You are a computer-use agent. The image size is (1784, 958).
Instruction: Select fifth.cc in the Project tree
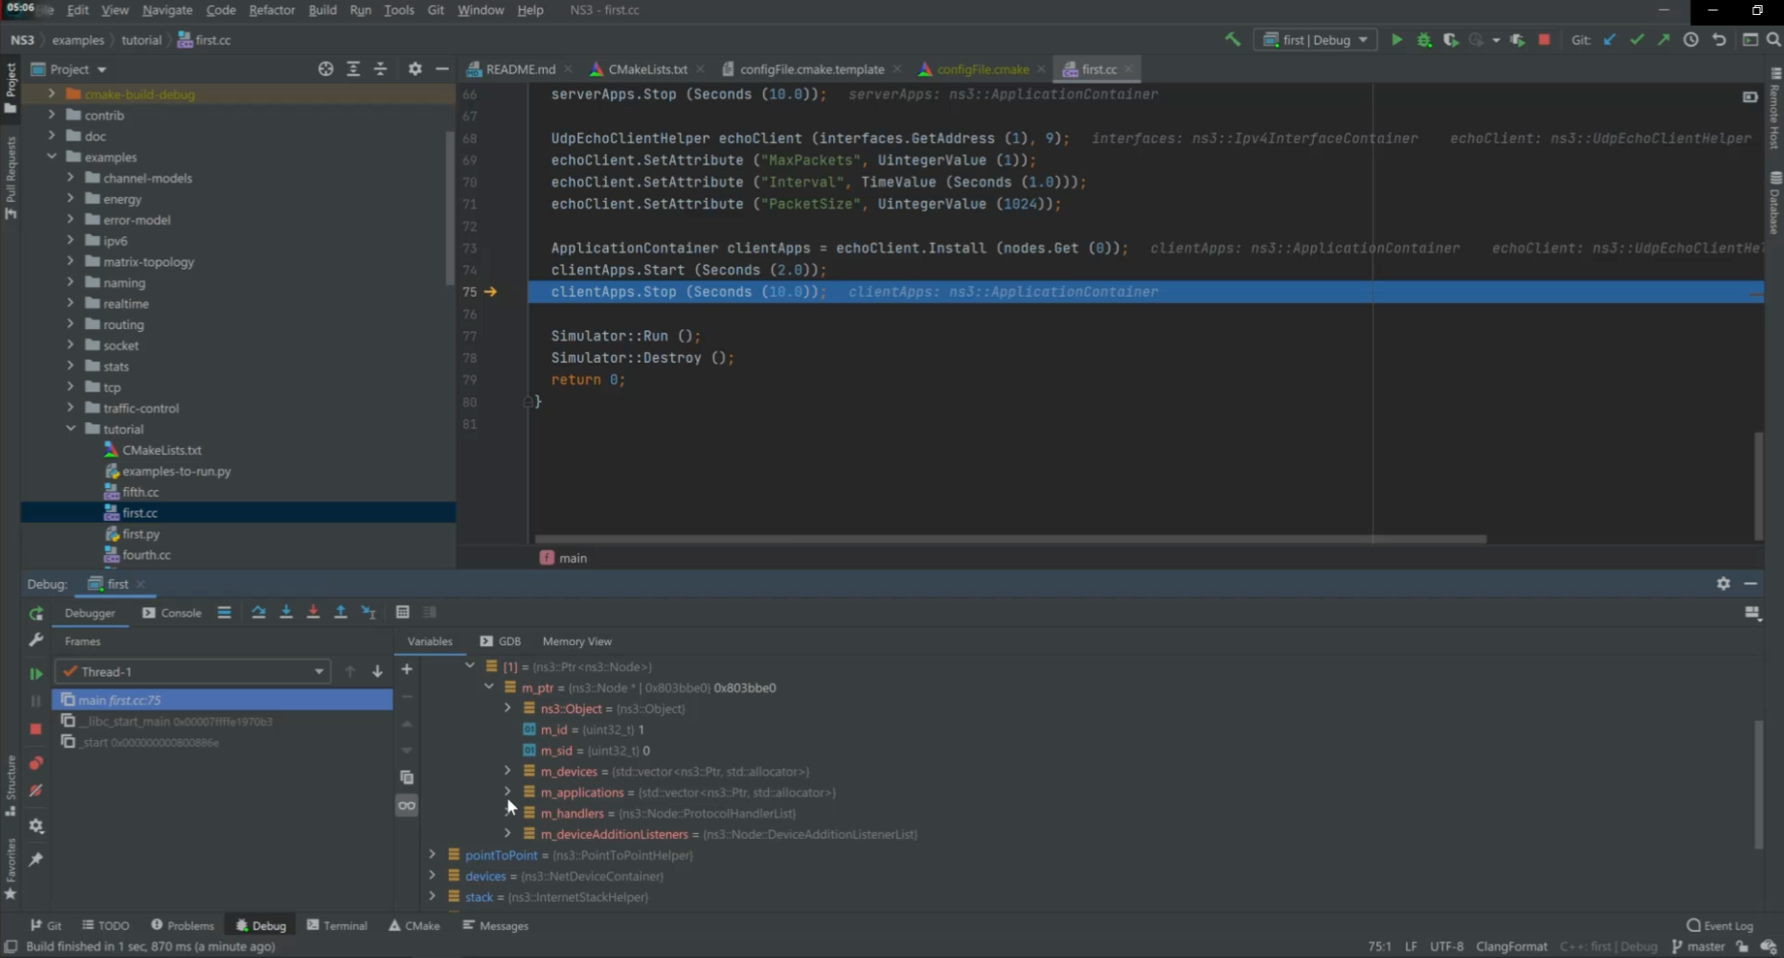click(140, 492)
